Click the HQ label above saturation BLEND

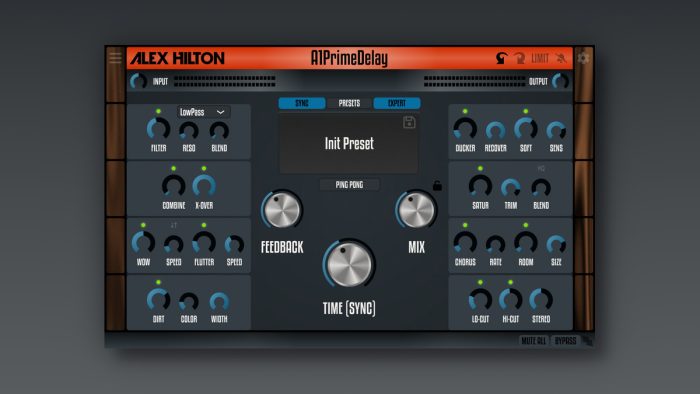(541, 169)
